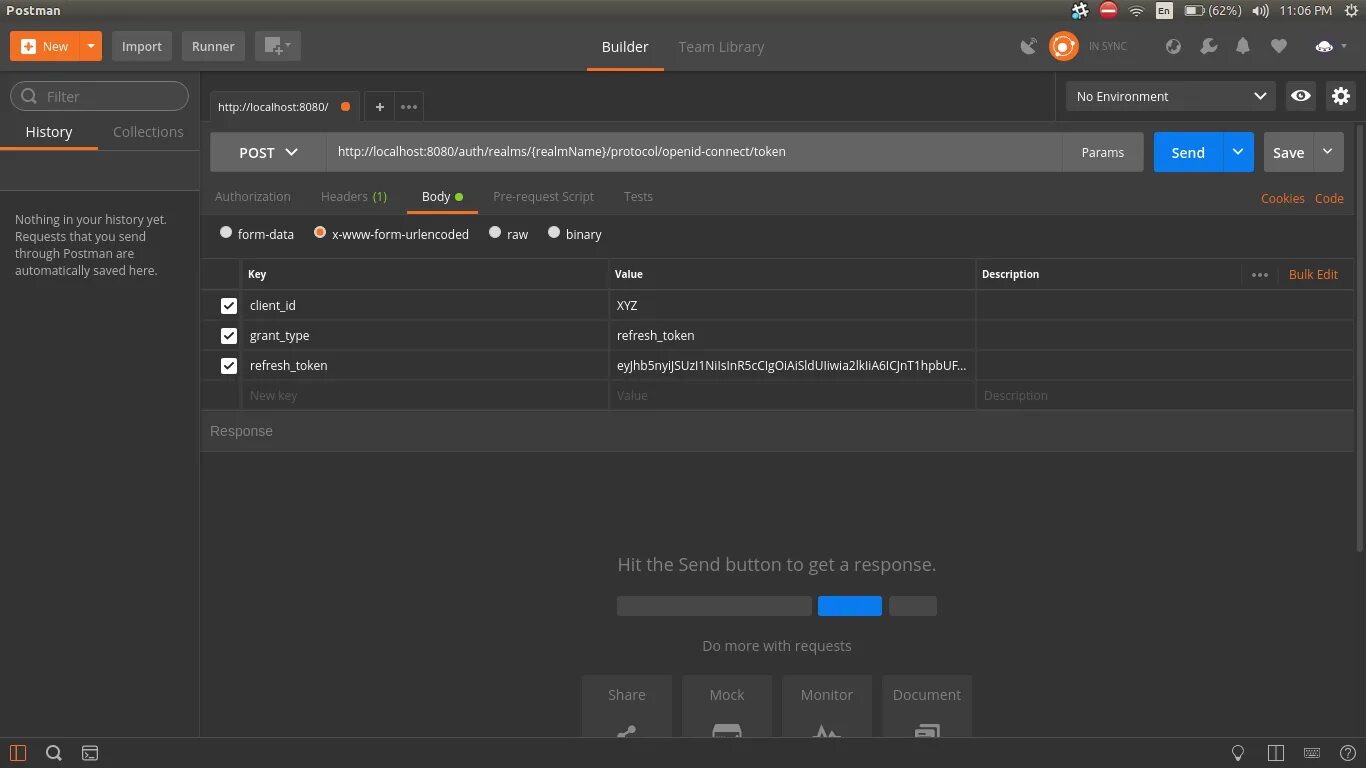The image size is (1366, 768).
Task: Open the Pre-request Script tab
Action: coord(543,197)
